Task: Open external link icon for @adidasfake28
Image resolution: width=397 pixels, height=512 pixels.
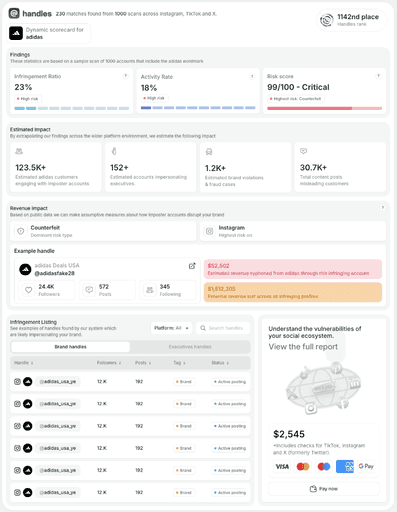Action: pyautogui.click(x=192, y=266)
